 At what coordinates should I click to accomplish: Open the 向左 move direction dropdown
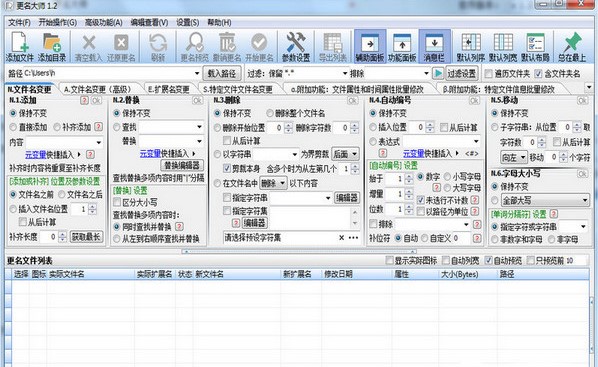513,157
